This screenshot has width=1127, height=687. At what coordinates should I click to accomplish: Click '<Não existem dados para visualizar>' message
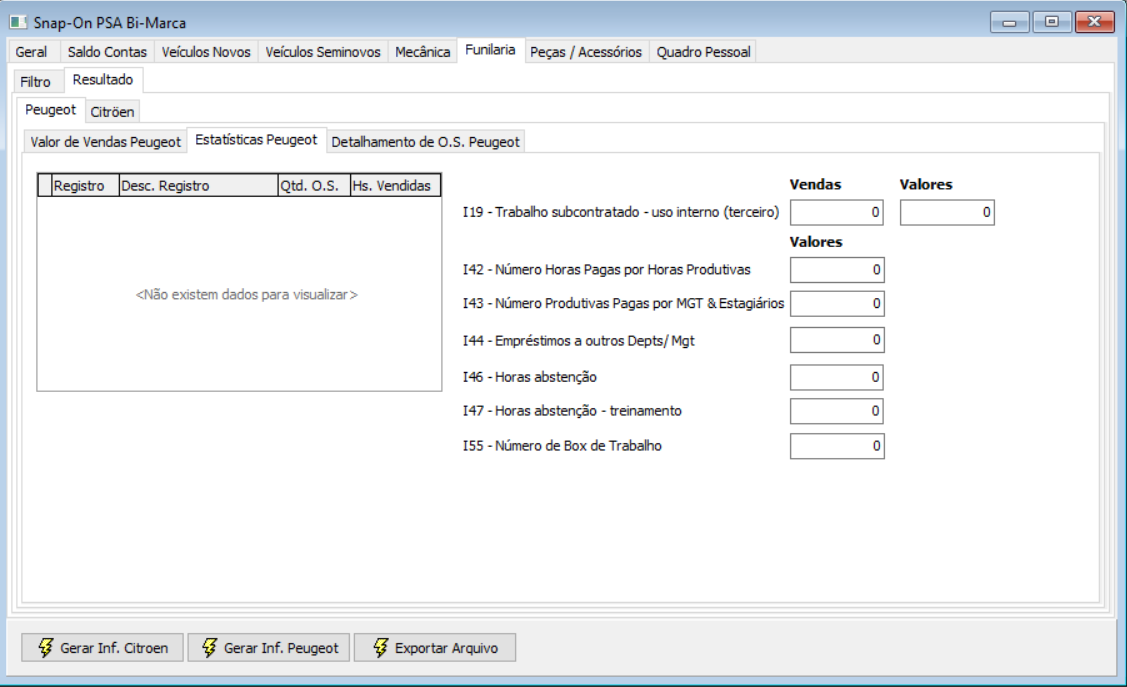pyautogui.click(x=247, y=295)
